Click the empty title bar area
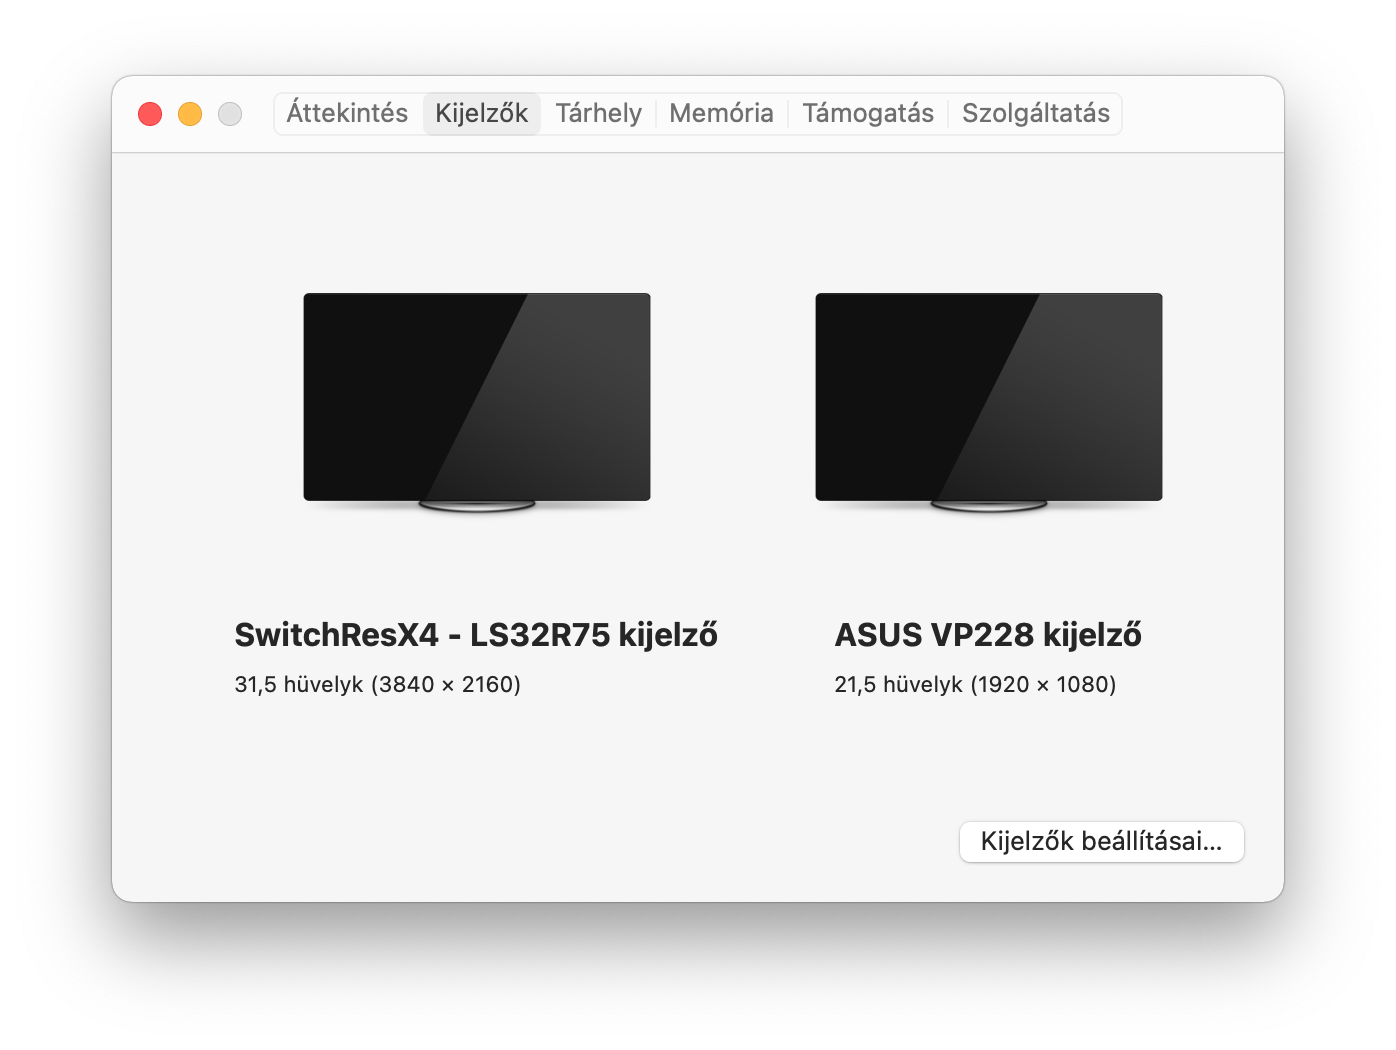 1200,114
